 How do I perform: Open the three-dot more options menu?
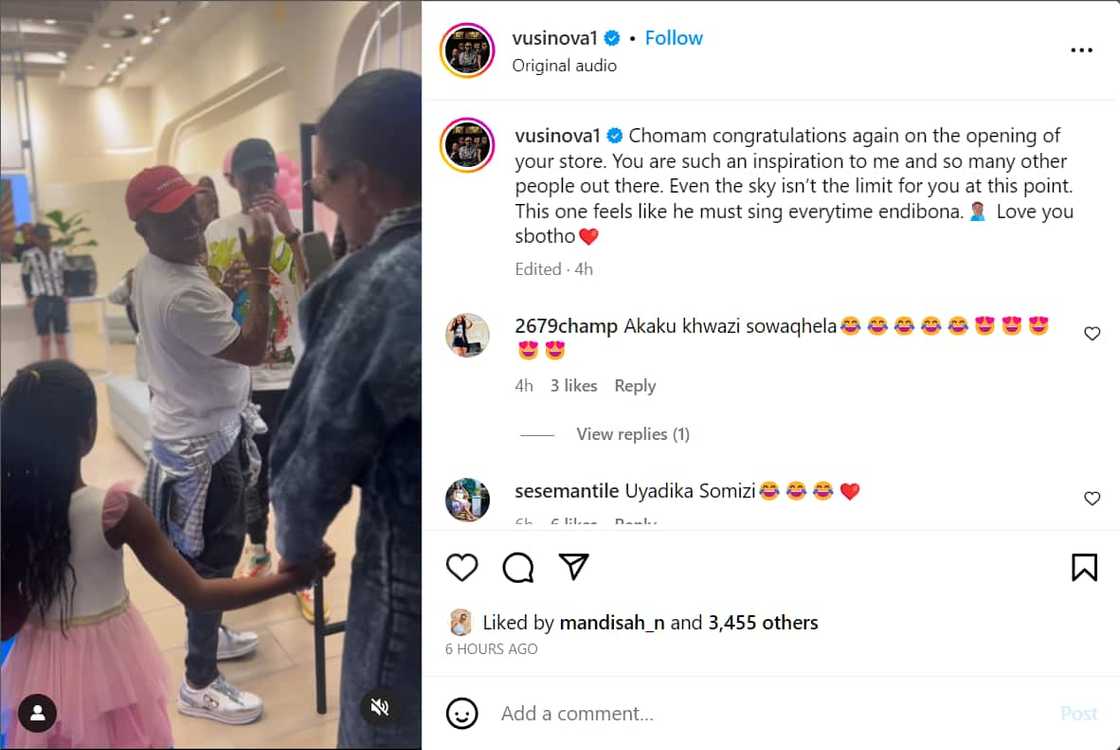coord(1081,50)
